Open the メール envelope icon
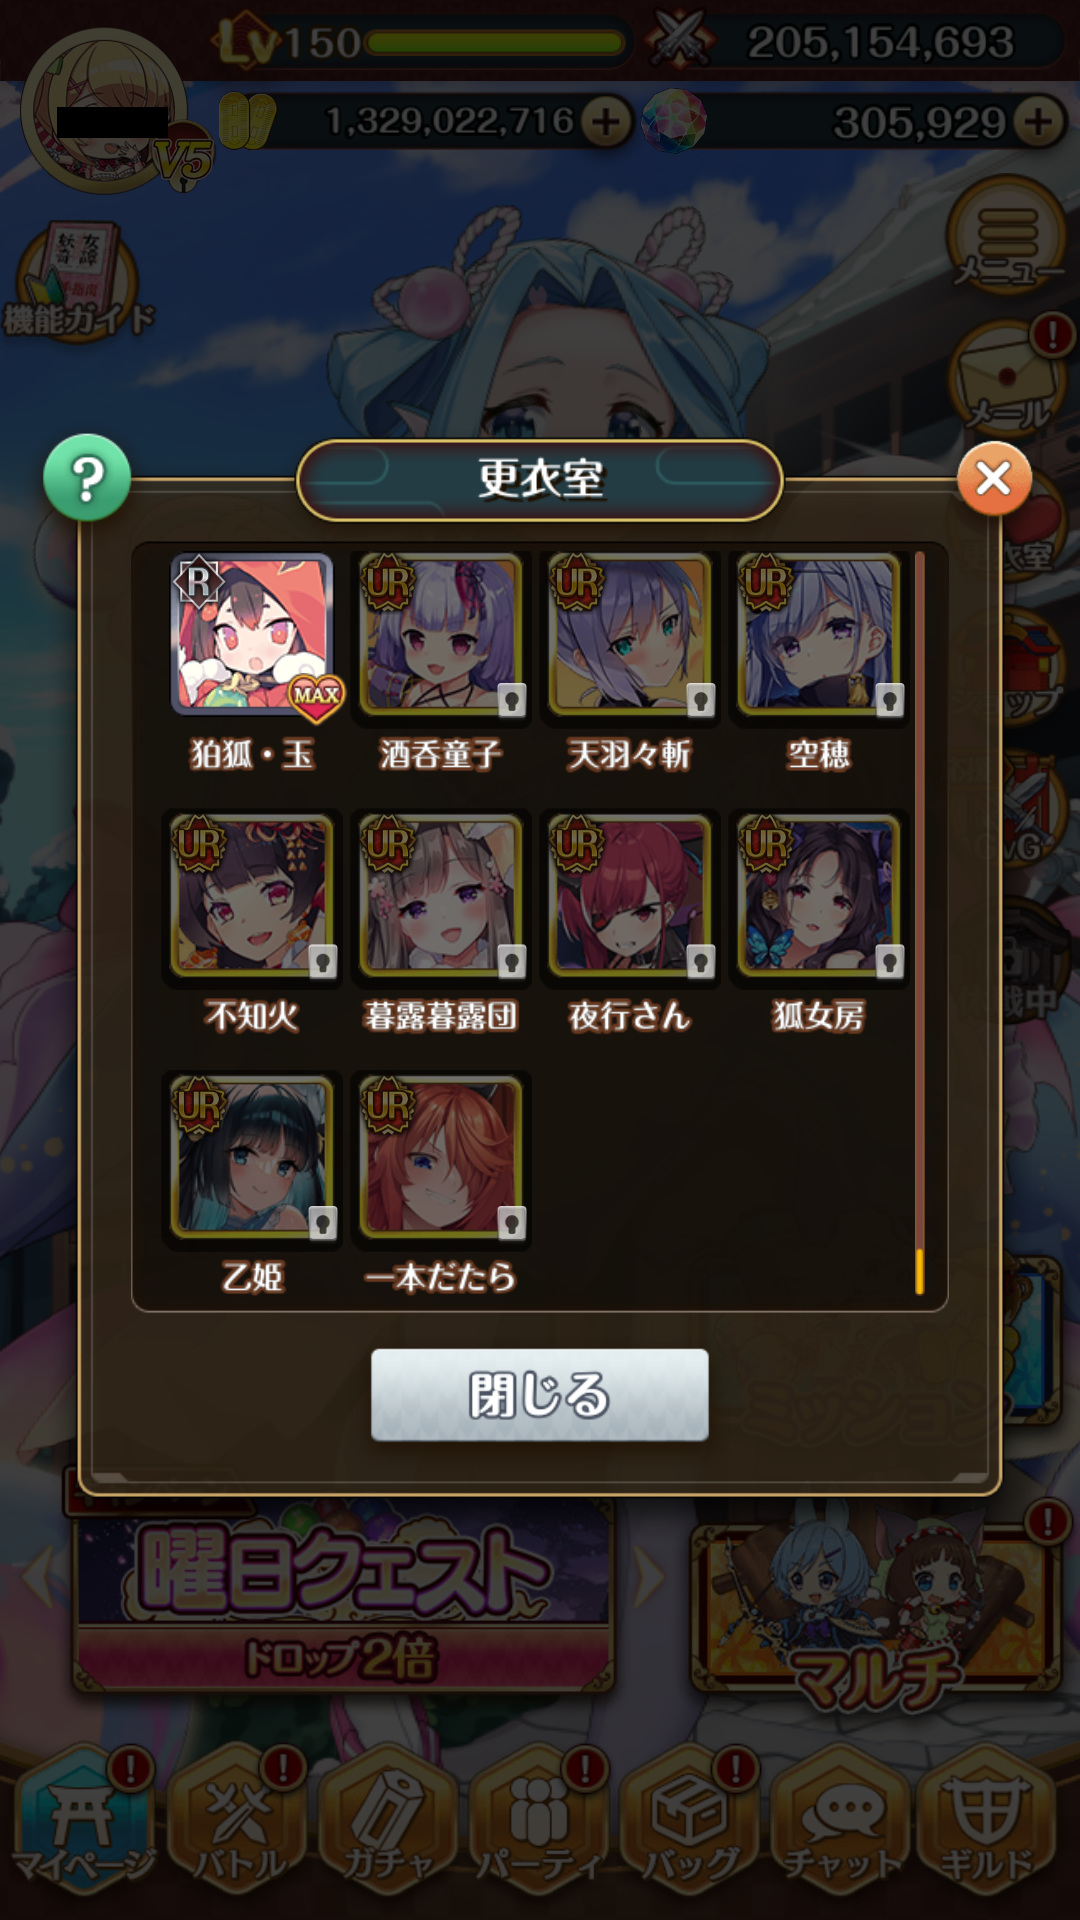This screenshot has width=1080, height=1920. click(x=1007, y=378)
